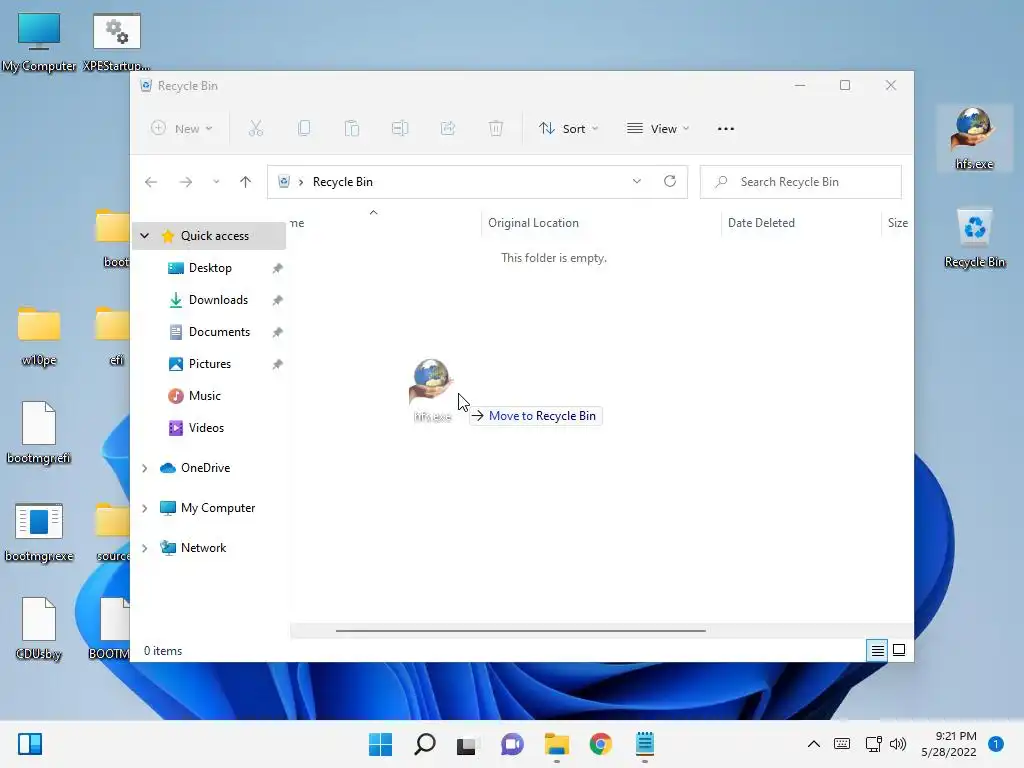
Task: Select the hfs.exe desktop icon
Action: tap(974, 139)
